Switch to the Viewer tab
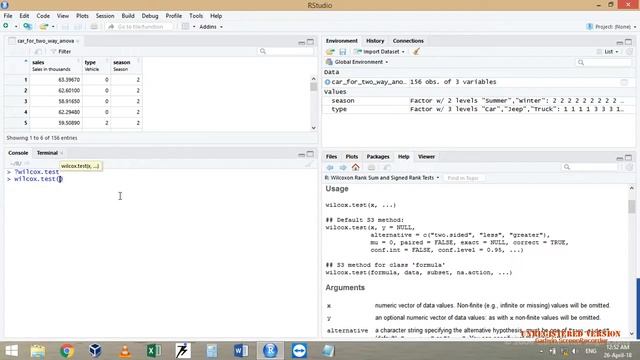 click(426, 157)
